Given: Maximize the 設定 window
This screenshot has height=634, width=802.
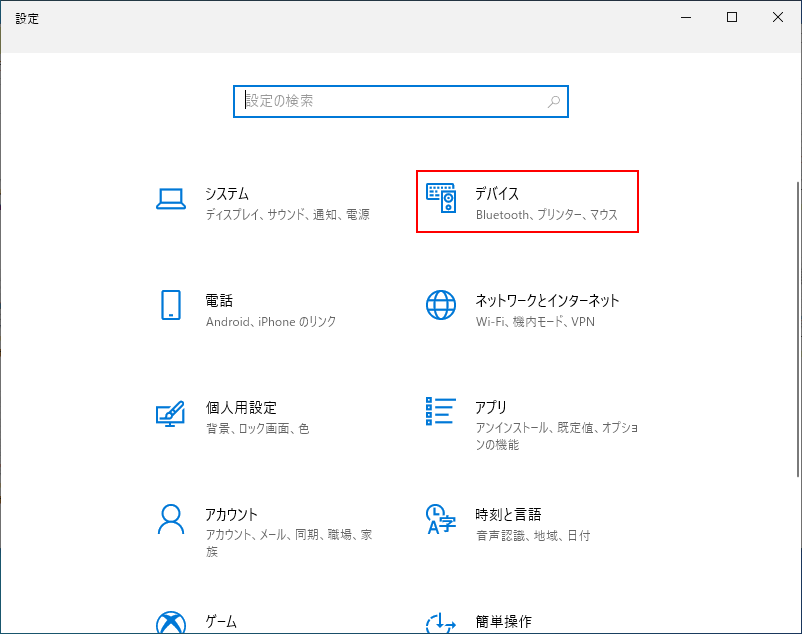Looking at the screenshot, I should point(732,17).
